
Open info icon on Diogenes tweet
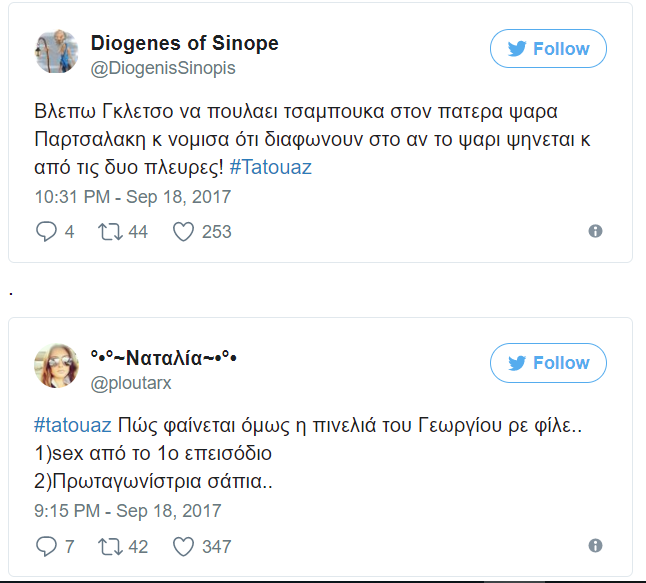click(x=595, y=231)
